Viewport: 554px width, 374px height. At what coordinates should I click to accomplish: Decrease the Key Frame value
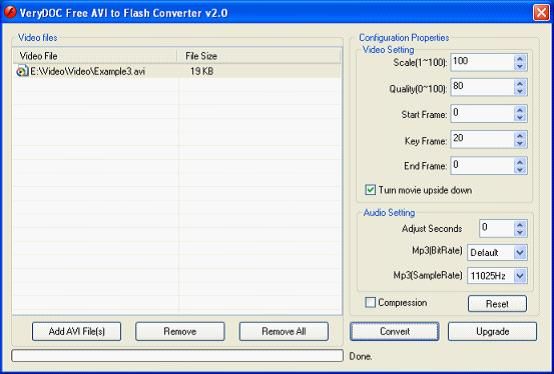pos(520,143)
